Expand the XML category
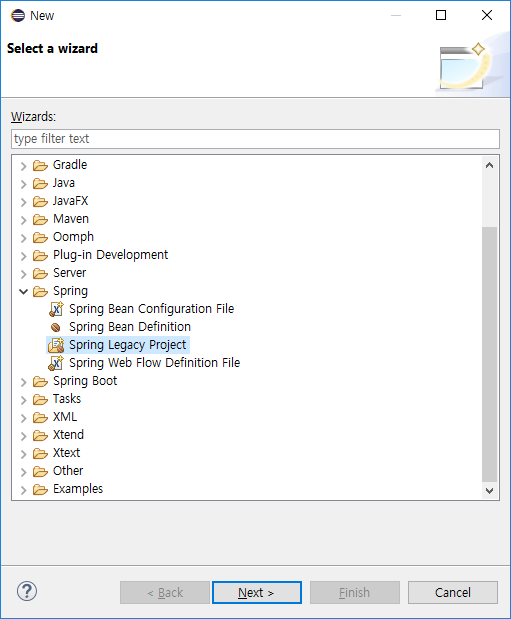 click(x=24, y=418)
